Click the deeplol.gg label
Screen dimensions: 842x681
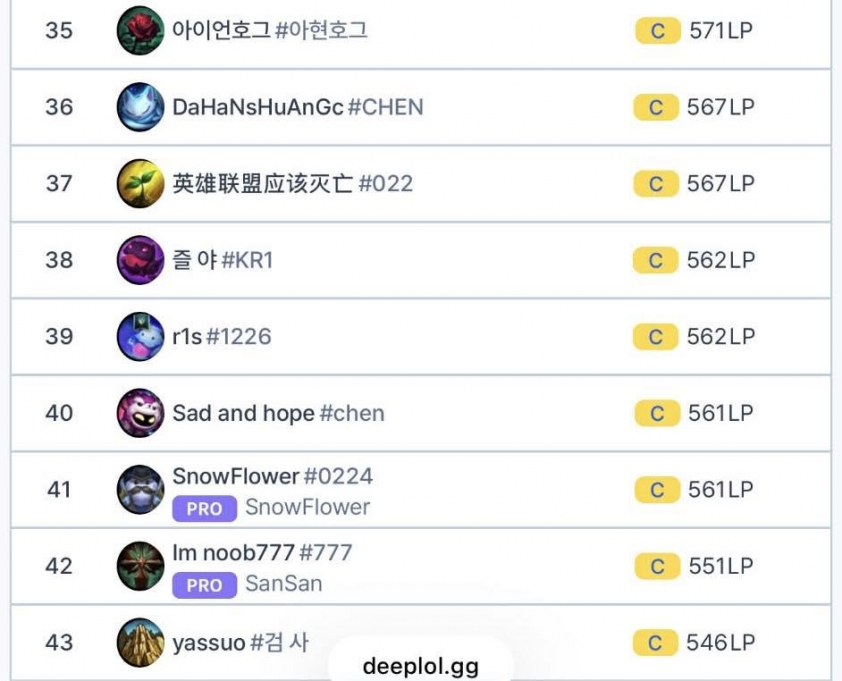(420, 666)
